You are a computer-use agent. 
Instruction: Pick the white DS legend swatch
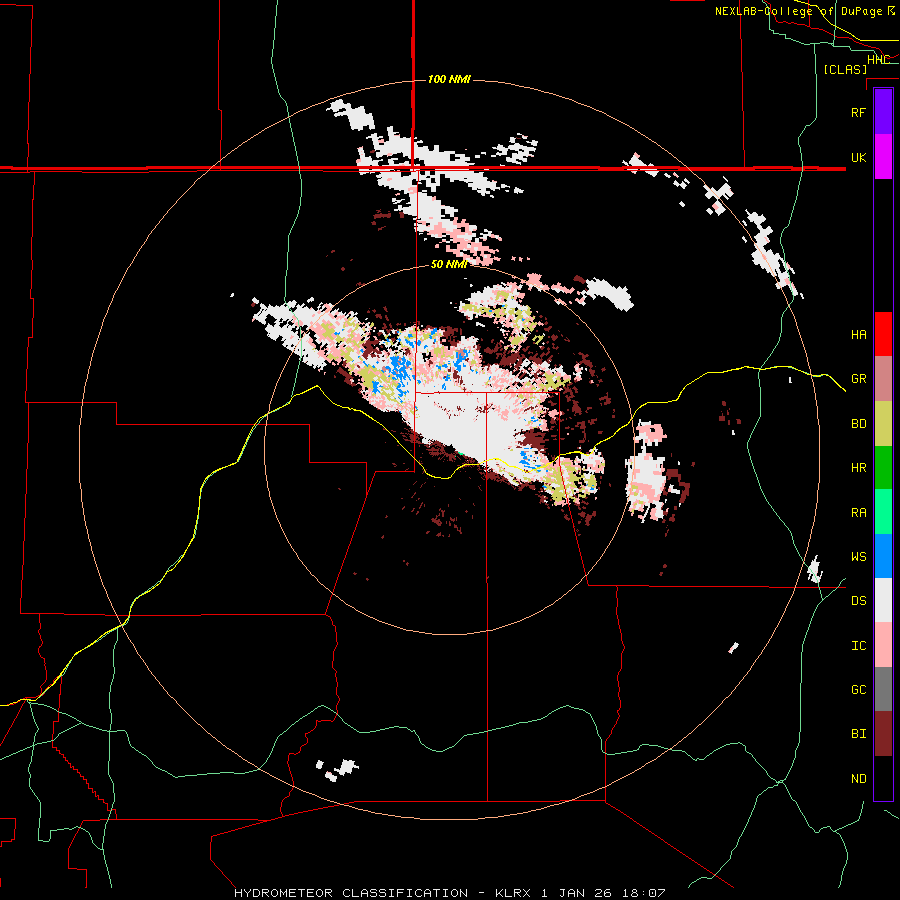tap(883, 600)
